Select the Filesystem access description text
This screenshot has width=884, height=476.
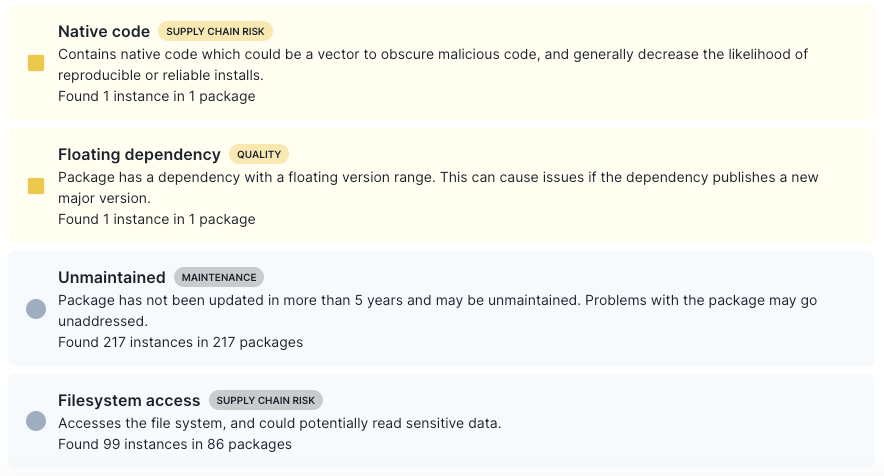pyautogui.click(x=279, y=423)
